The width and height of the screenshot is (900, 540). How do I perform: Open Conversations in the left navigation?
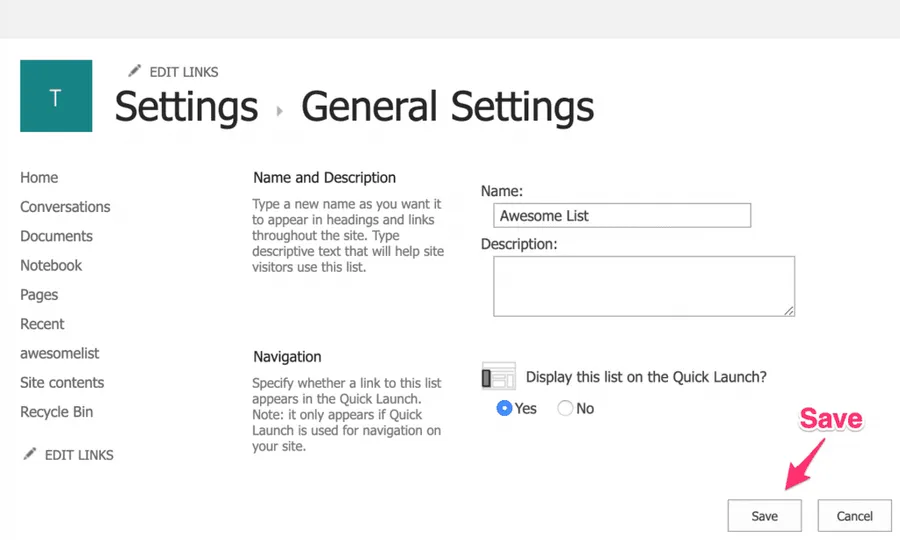pos(65,207)
